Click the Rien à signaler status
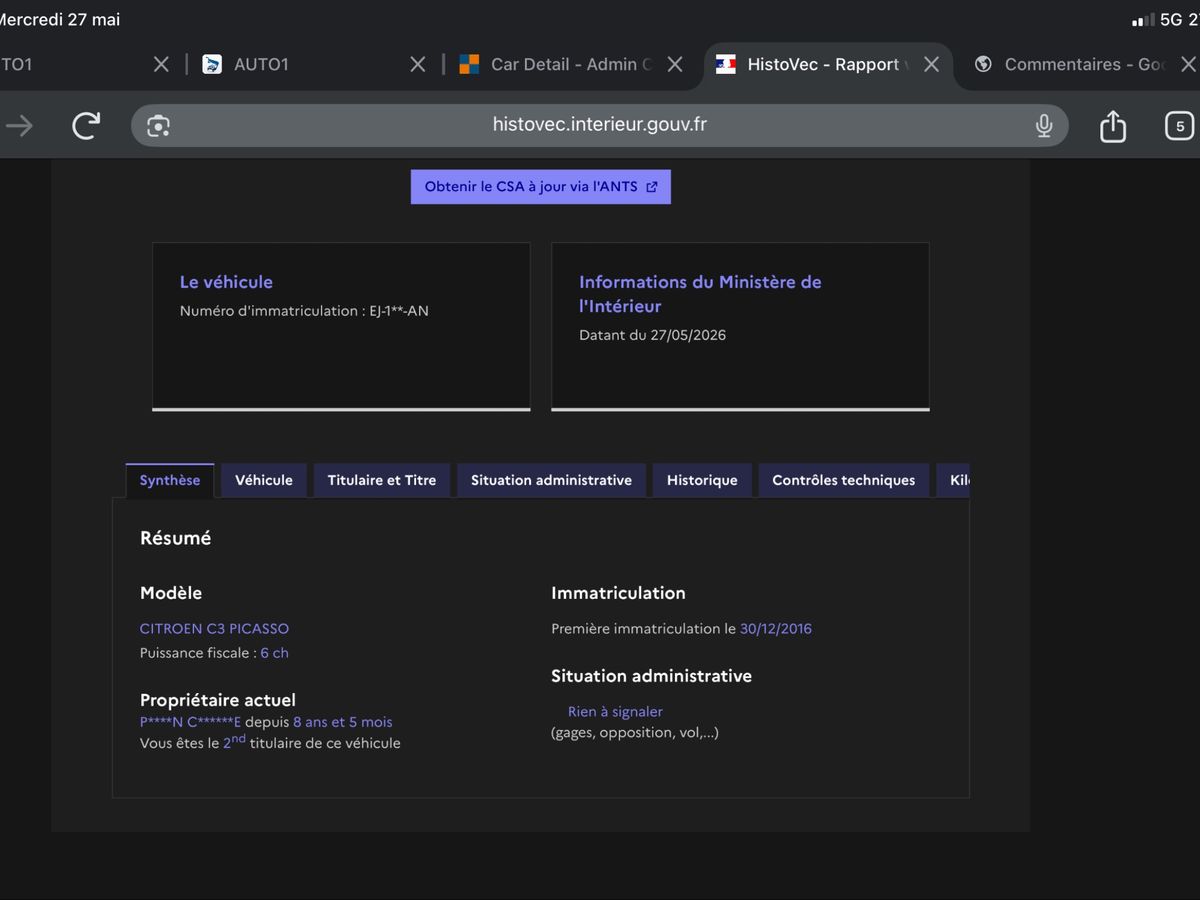 tap(615, 712)
